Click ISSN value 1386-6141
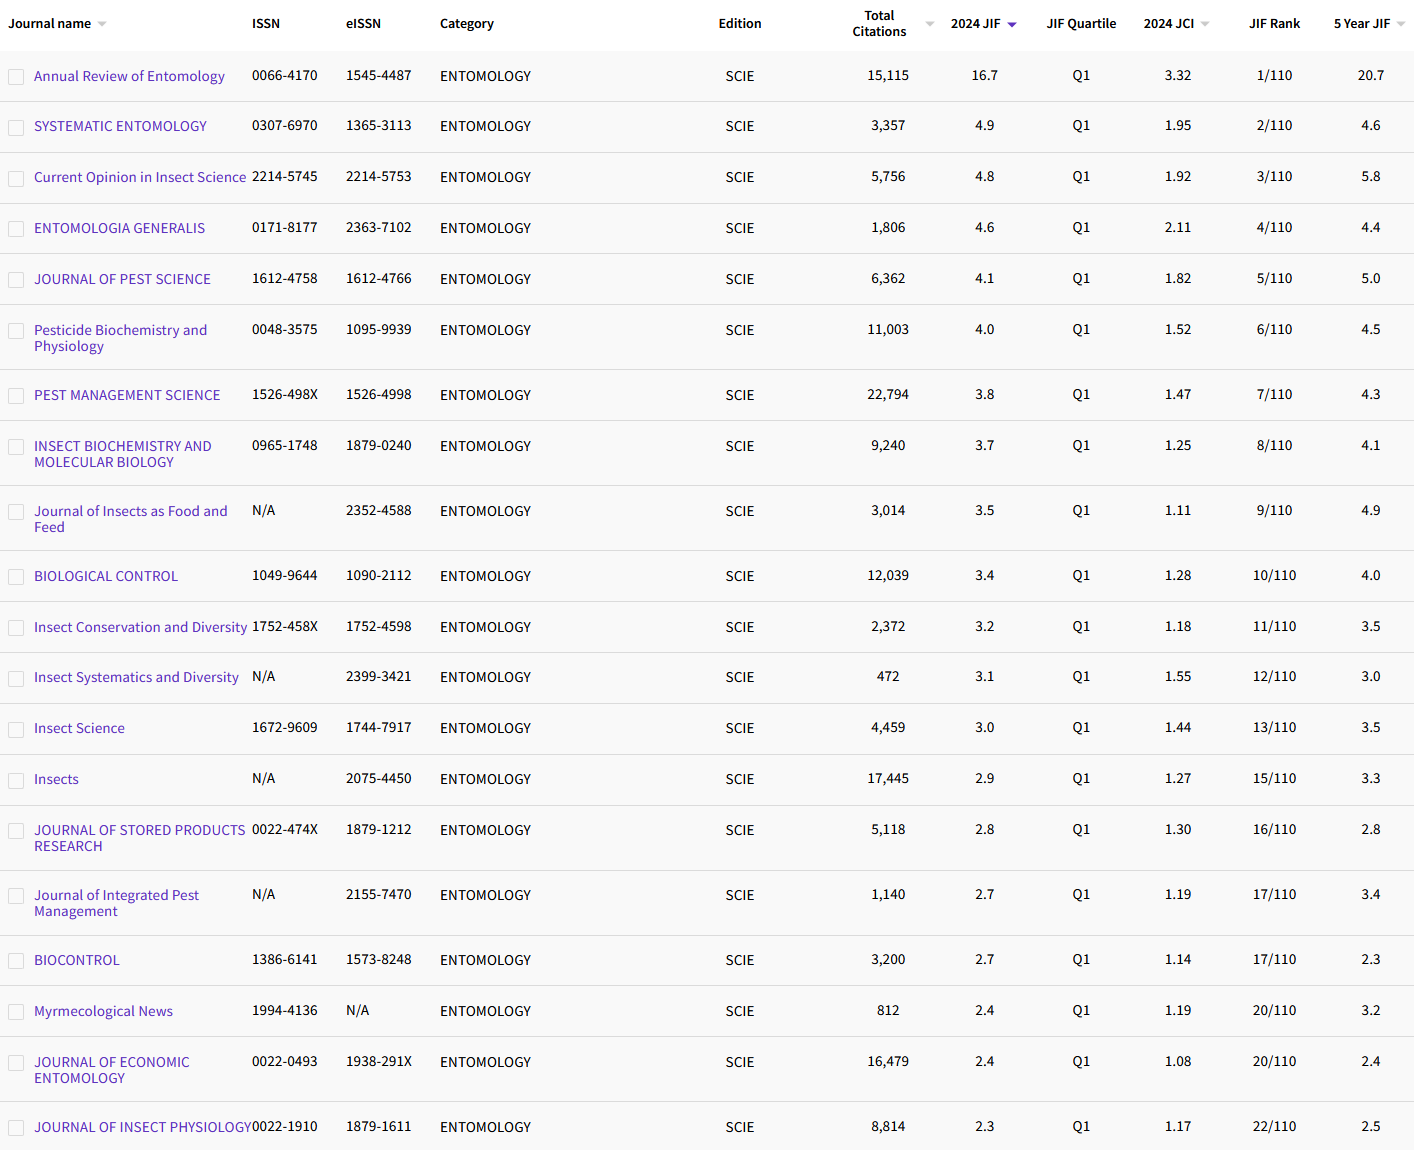 click(x=285, y=959)
